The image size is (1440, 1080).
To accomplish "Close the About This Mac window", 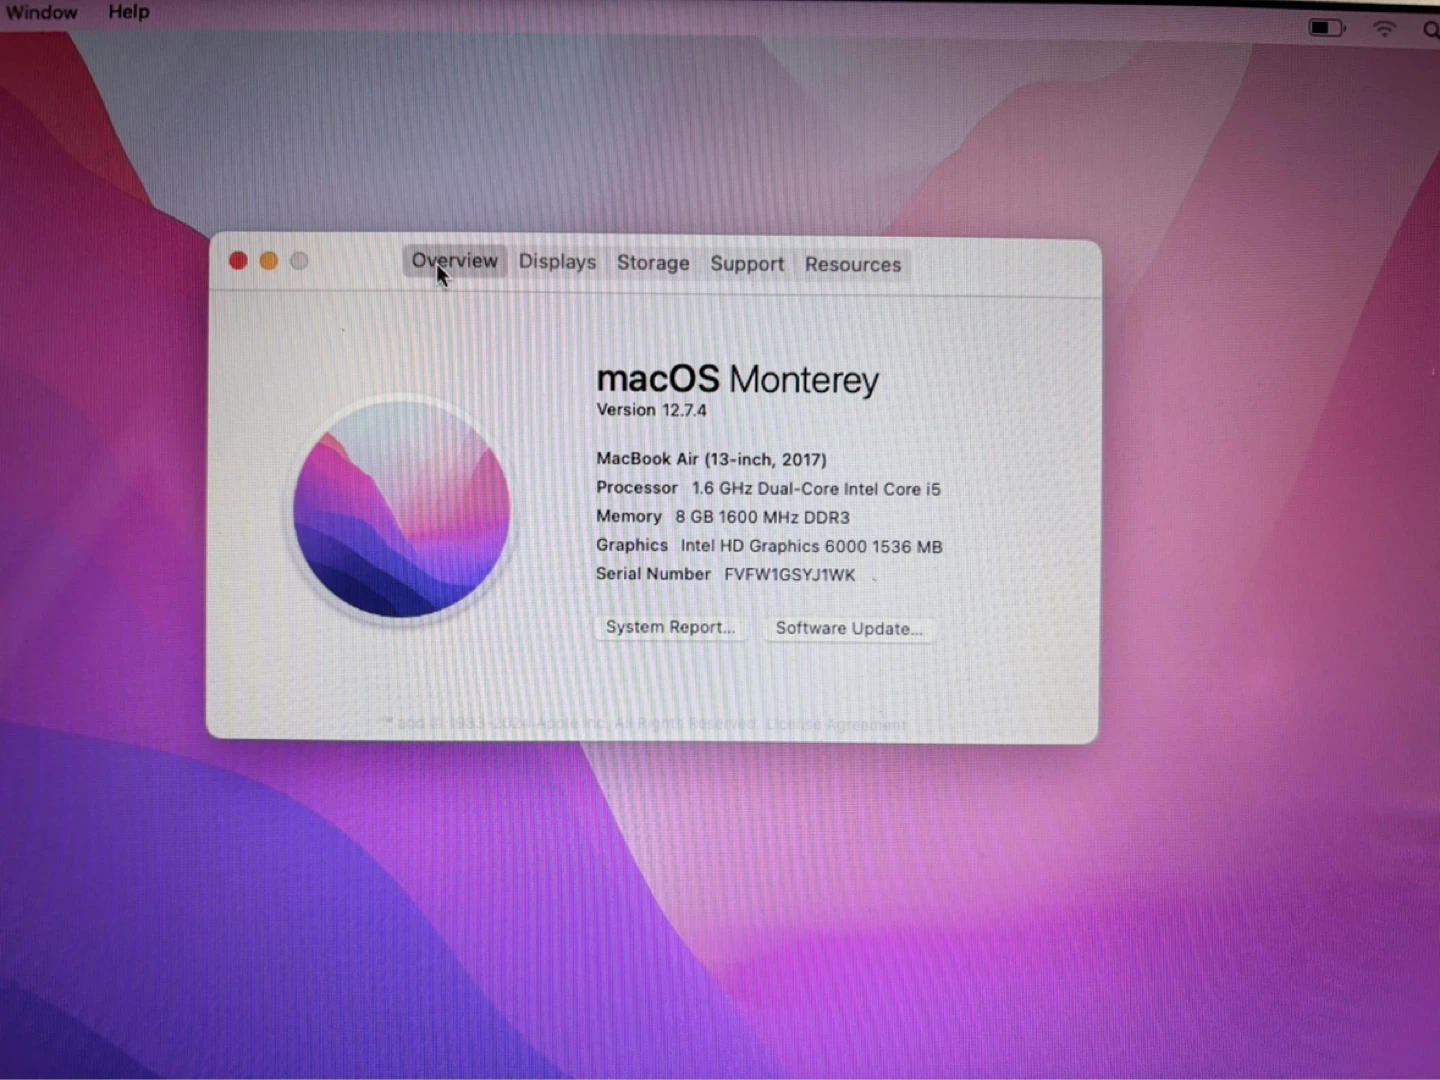I will pos(238,261).
